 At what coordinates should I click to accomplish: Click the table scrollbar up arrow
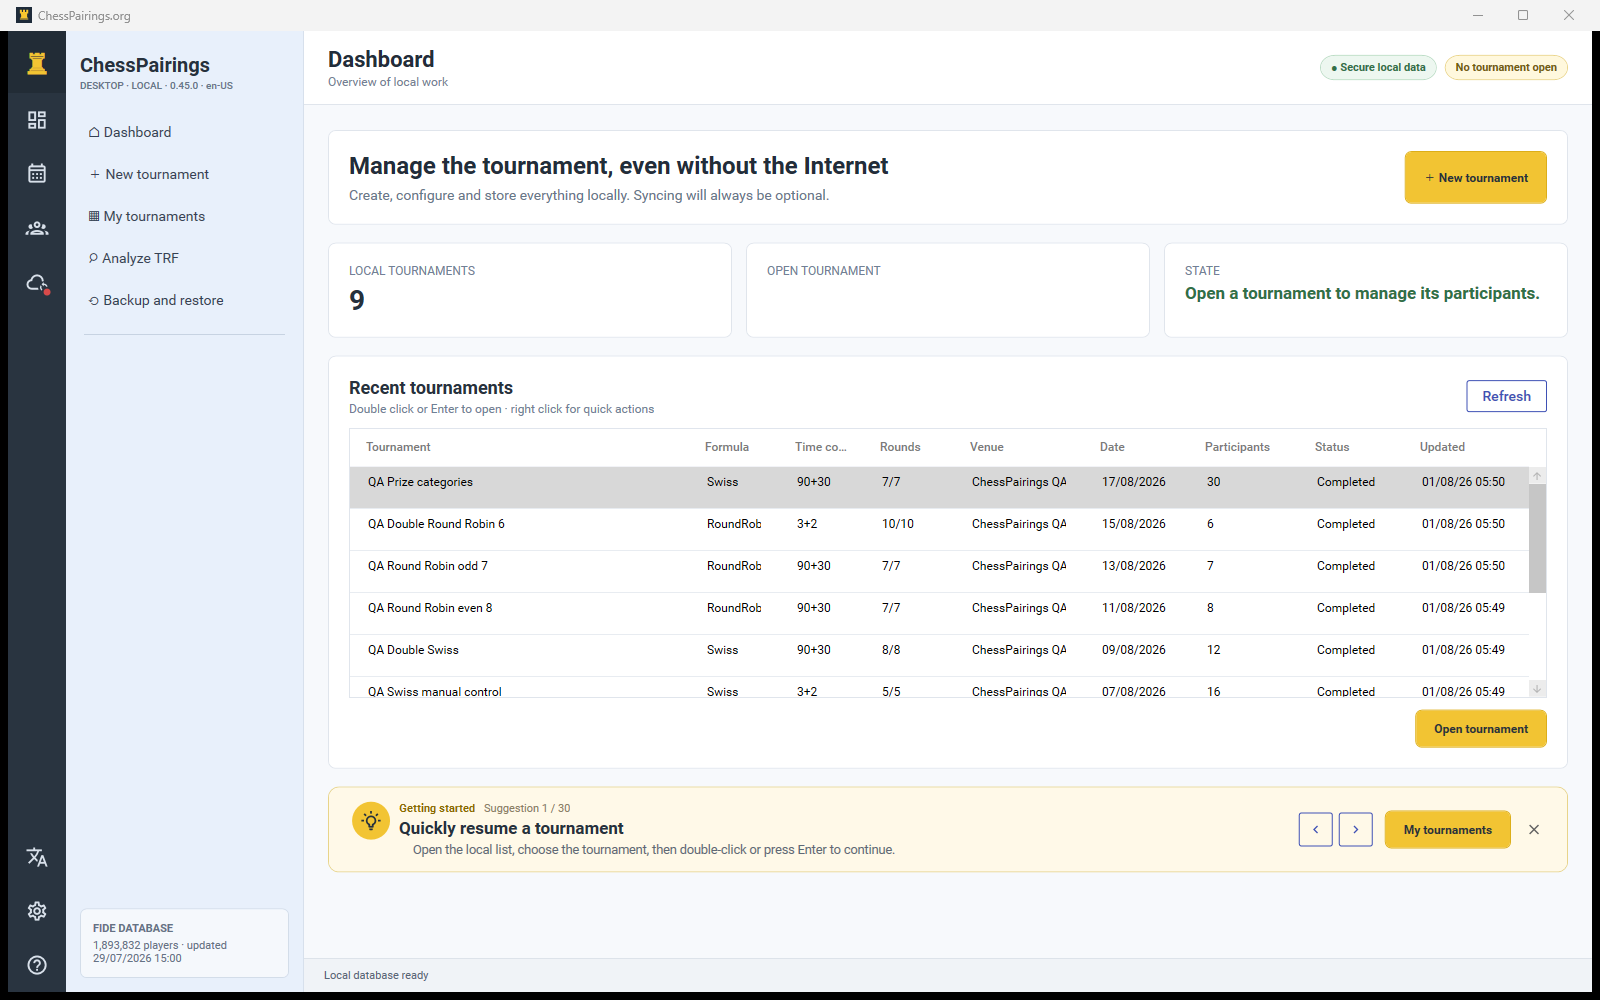(1537, 476)
